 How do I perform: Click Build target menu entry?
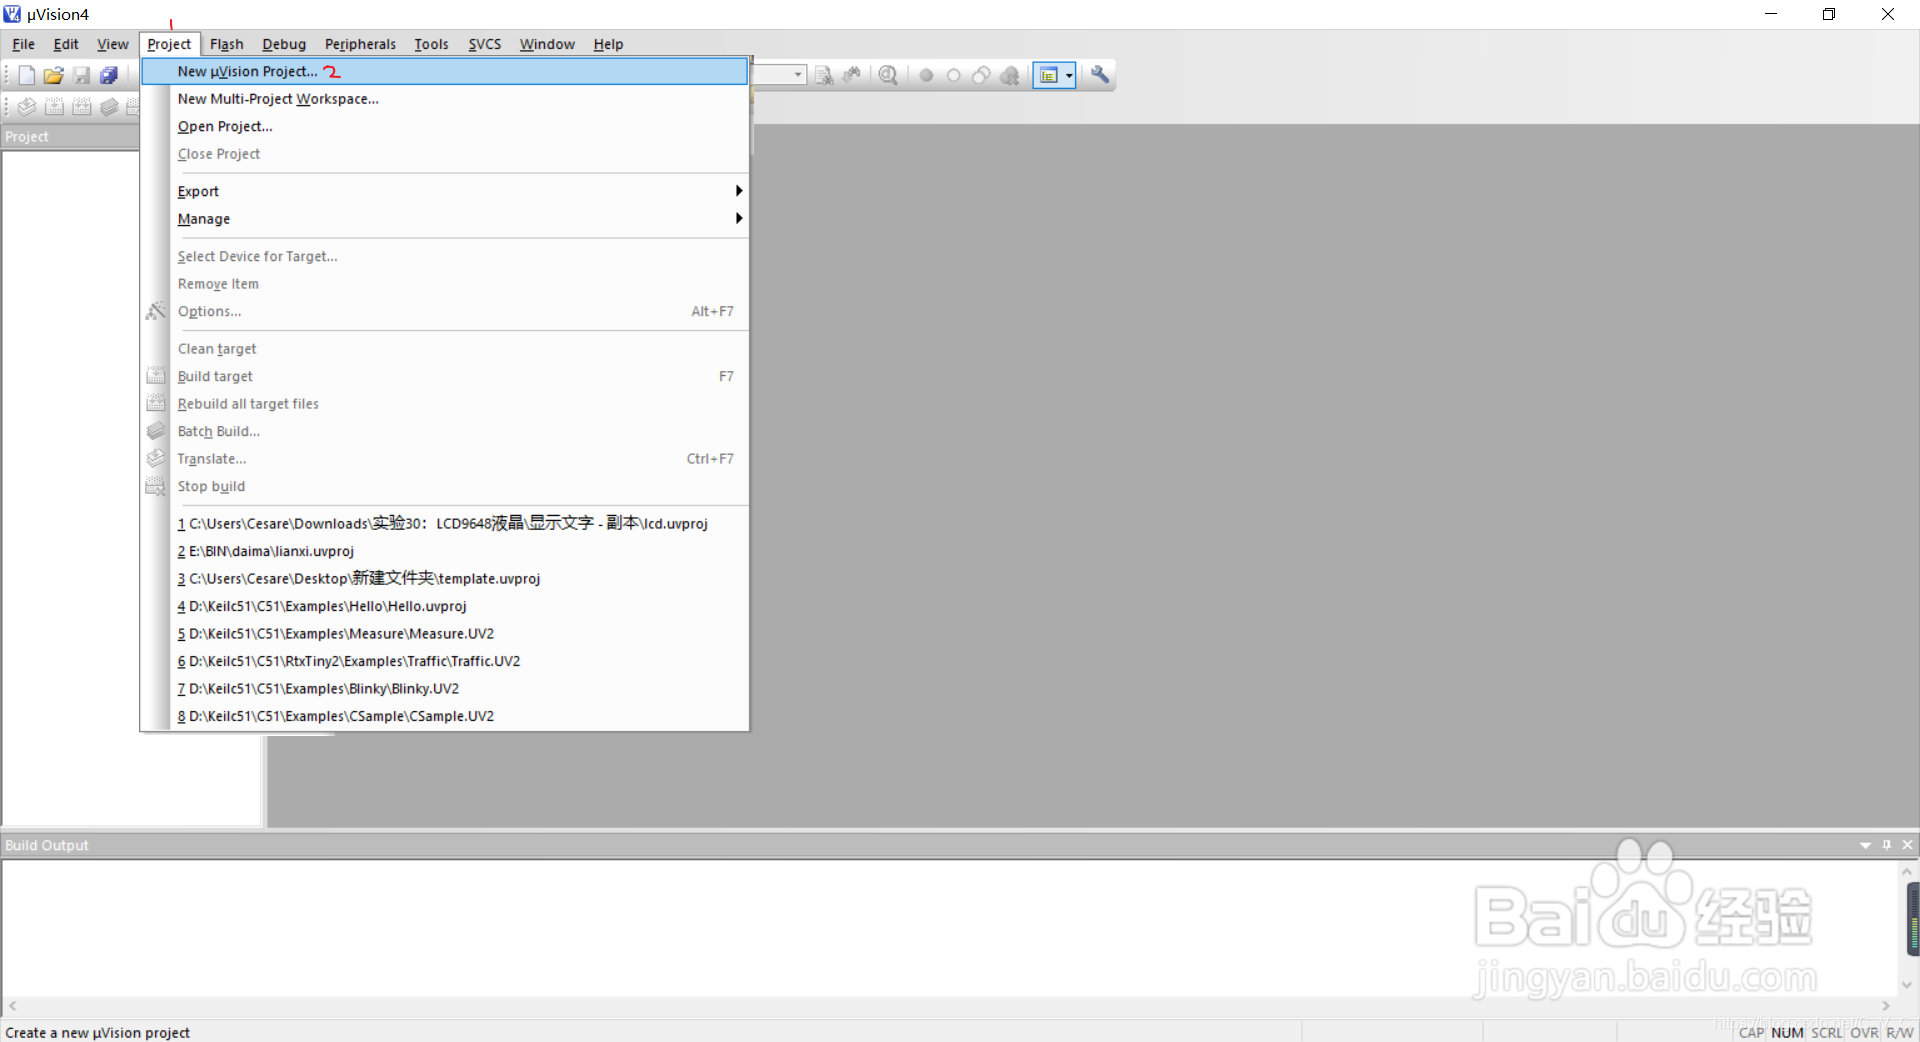pyautogui.click(x=445, y=376)
